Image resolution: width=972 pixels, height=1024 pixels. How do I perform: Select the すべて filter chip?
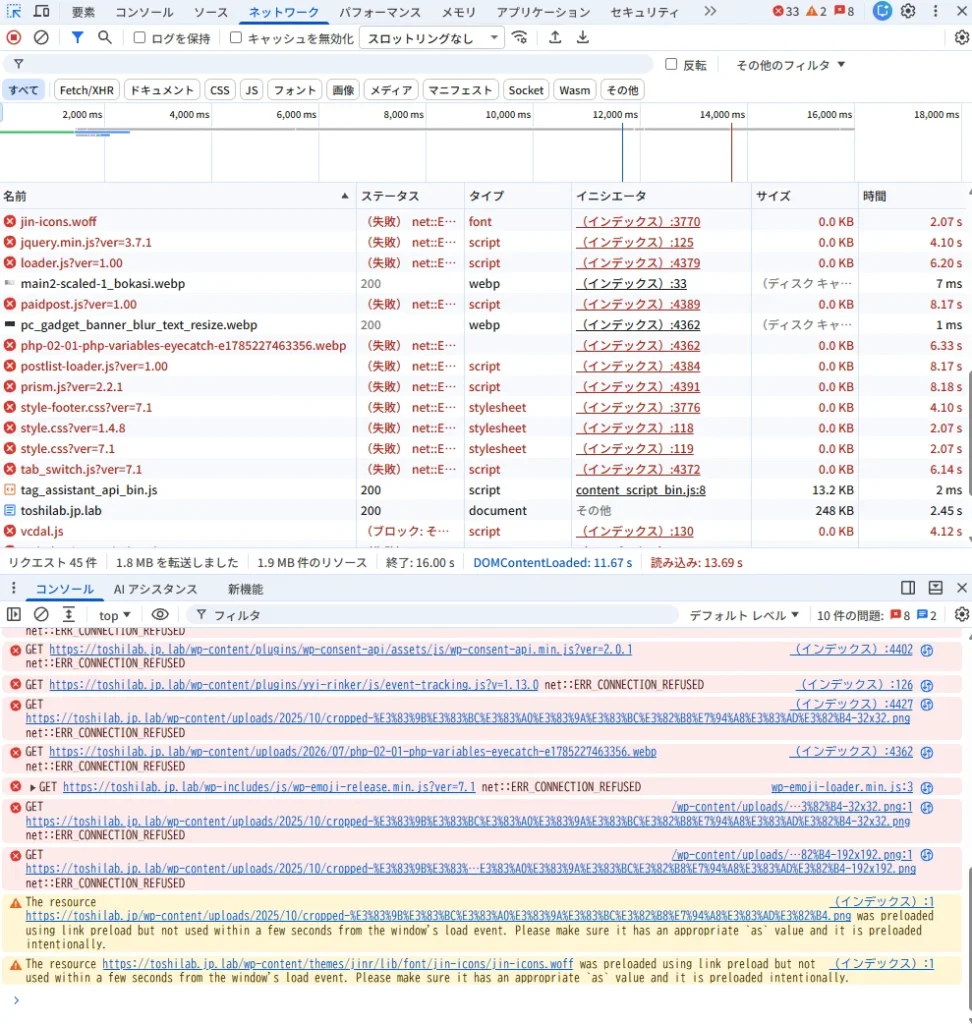24,90
